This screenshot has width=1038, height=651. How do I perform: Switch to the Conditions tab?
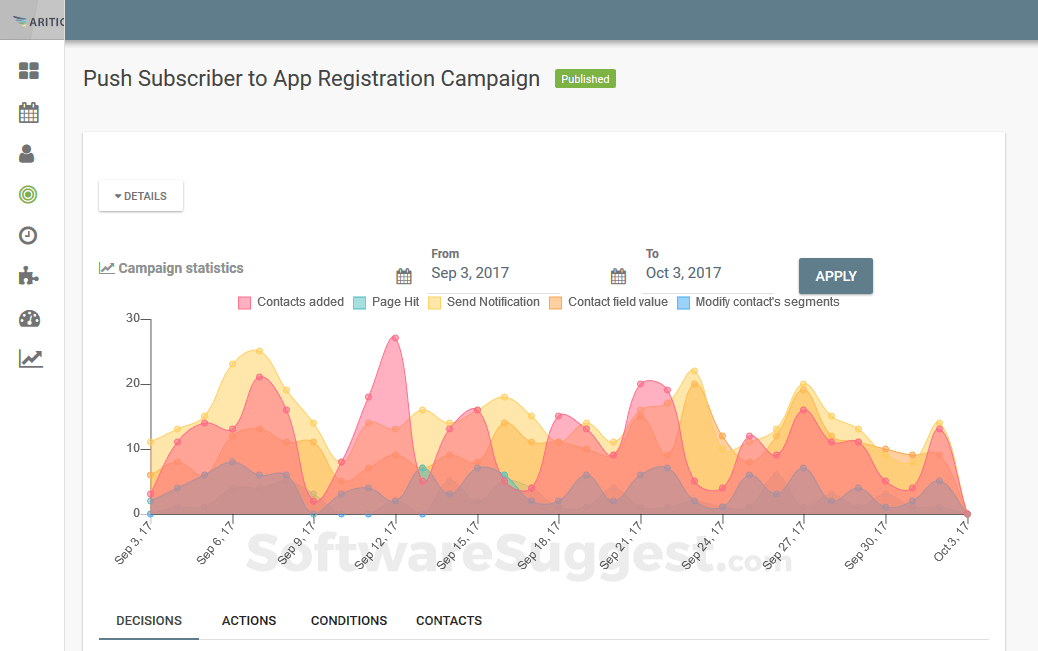[x=349, y=621]
